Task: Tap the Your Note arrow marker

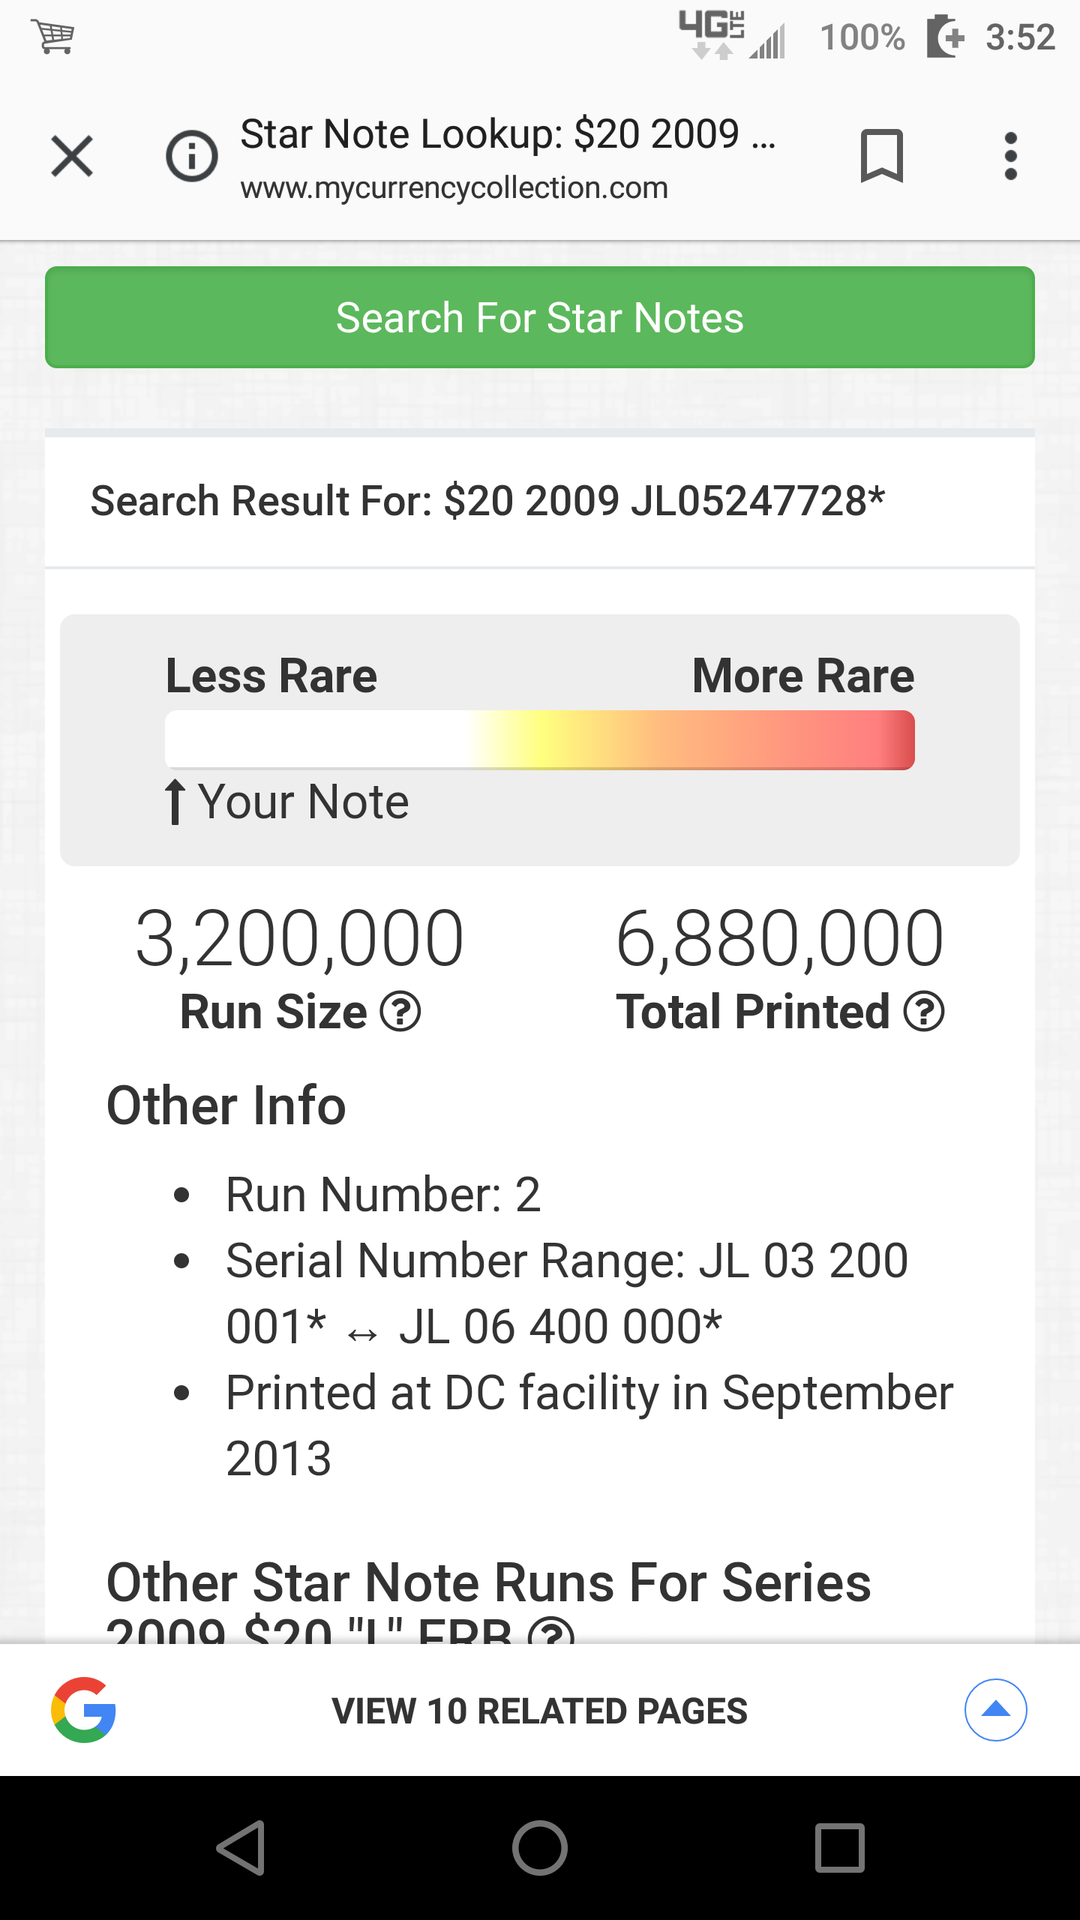Action: [x=175, y=802]
